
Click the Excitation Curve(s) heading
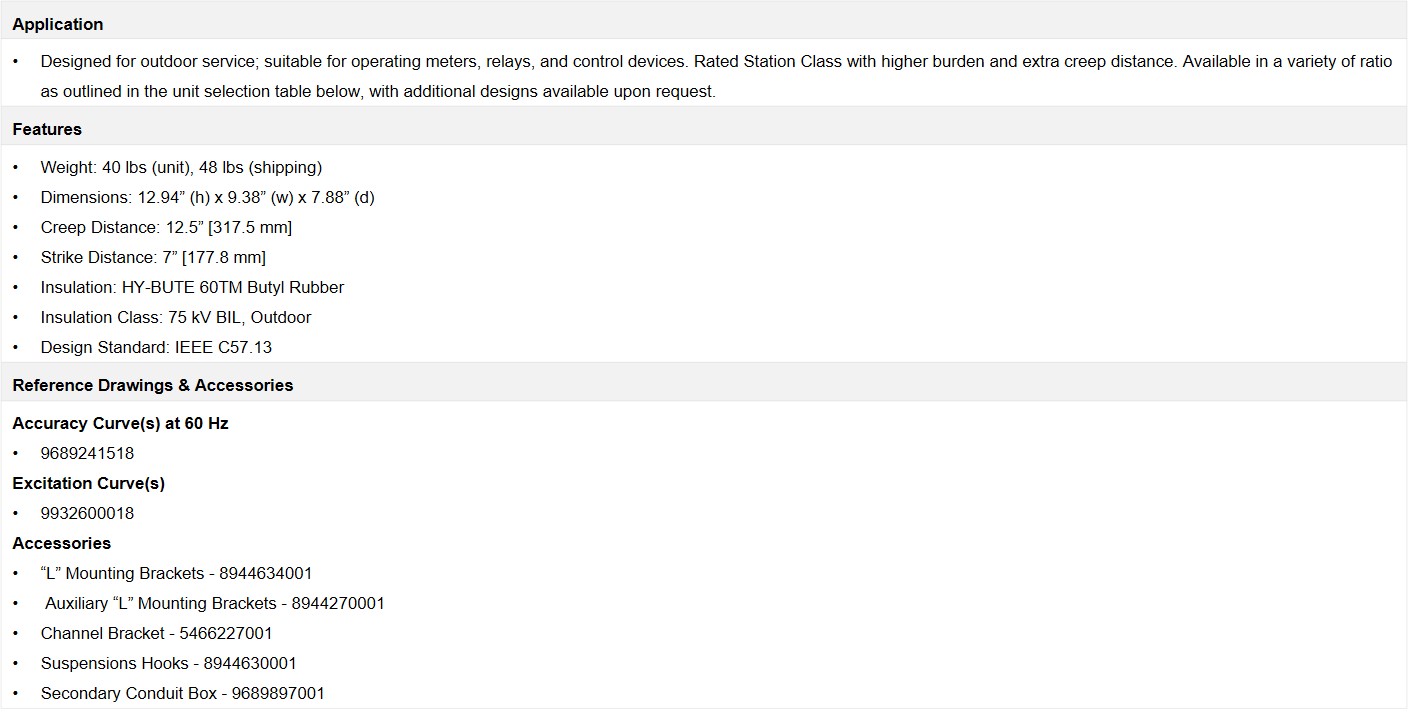tap(88, 483)
